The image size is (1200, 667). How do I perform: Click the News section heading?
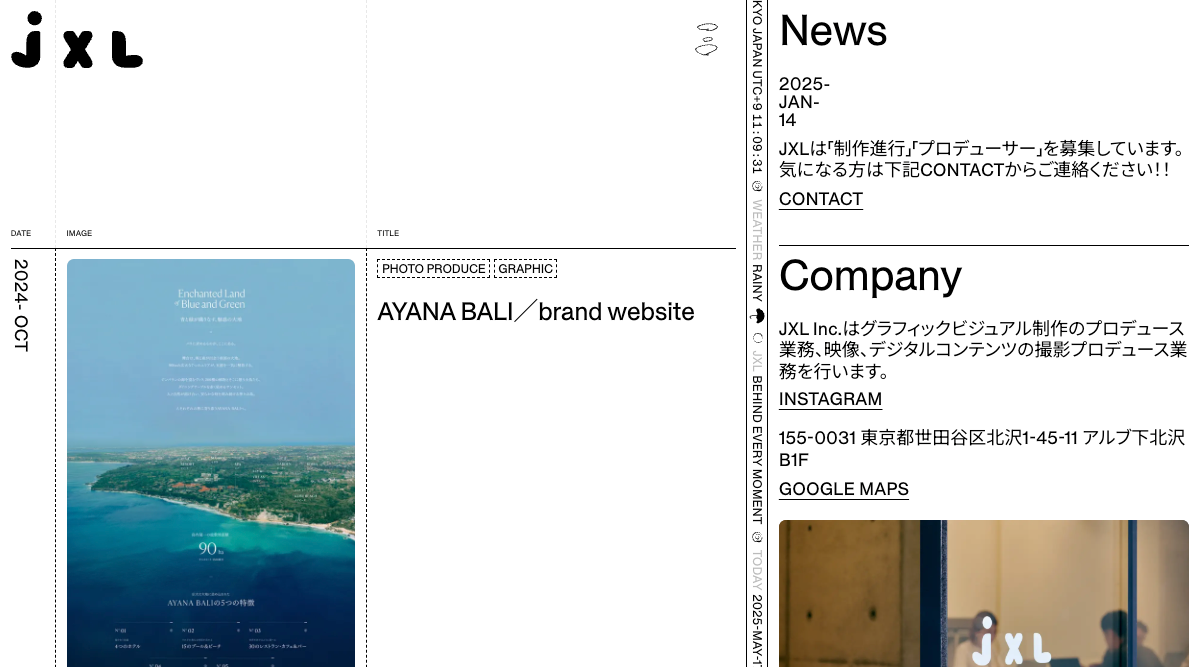(x=833, y=31)
